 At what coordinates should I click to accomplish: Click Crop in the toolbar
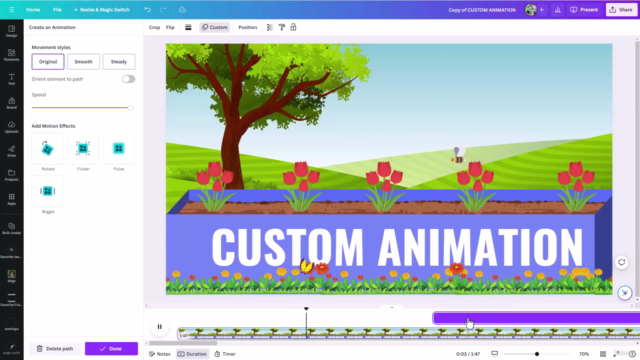pyautogui.click(x=154, y=27)
